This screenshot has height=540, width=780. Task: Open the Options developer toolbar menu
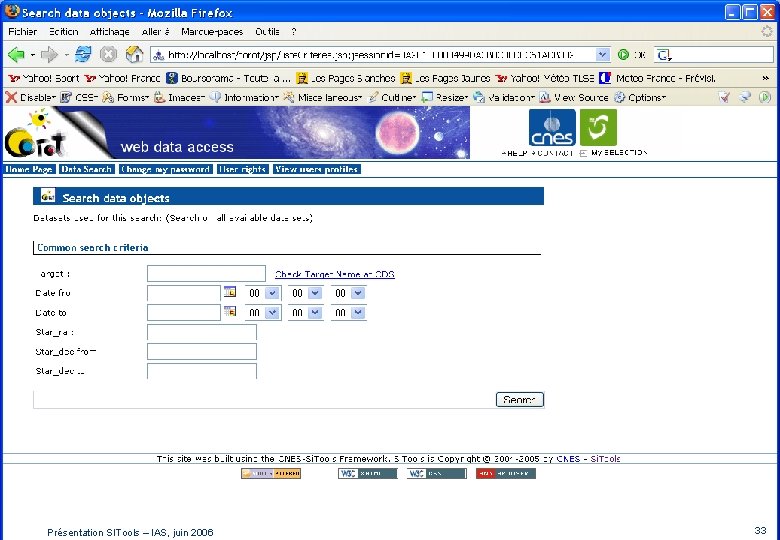point(640,97)
